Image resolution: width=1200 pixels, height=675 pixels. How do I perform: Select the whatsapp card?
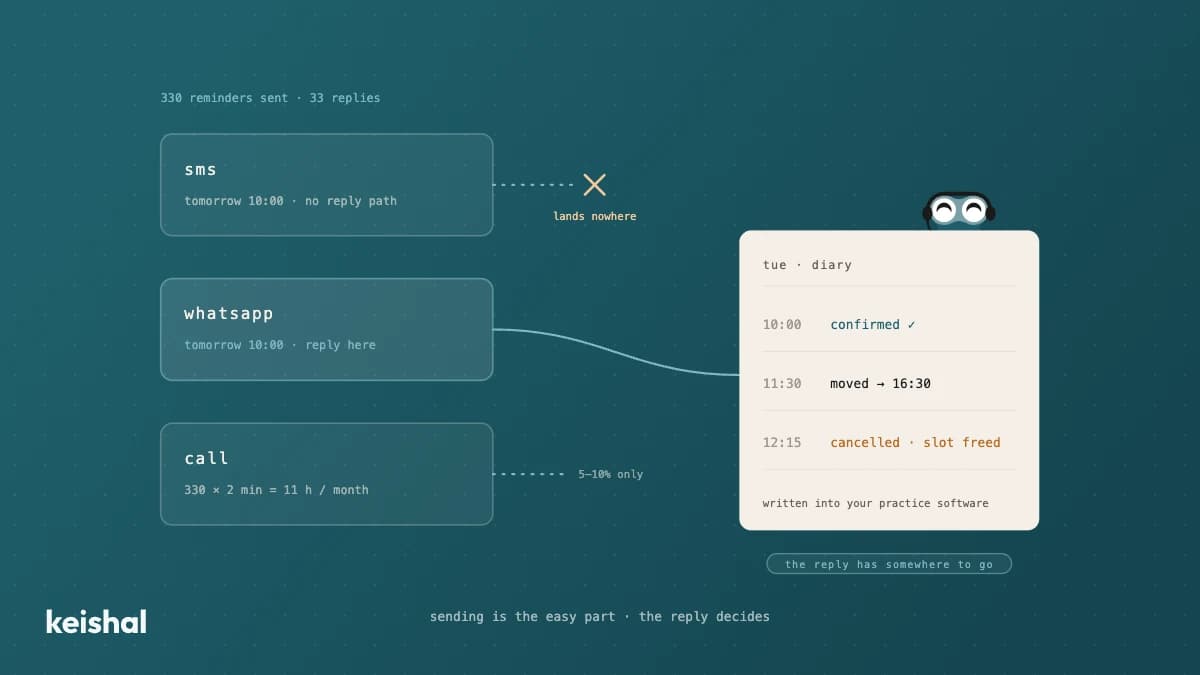coord(326,329)
